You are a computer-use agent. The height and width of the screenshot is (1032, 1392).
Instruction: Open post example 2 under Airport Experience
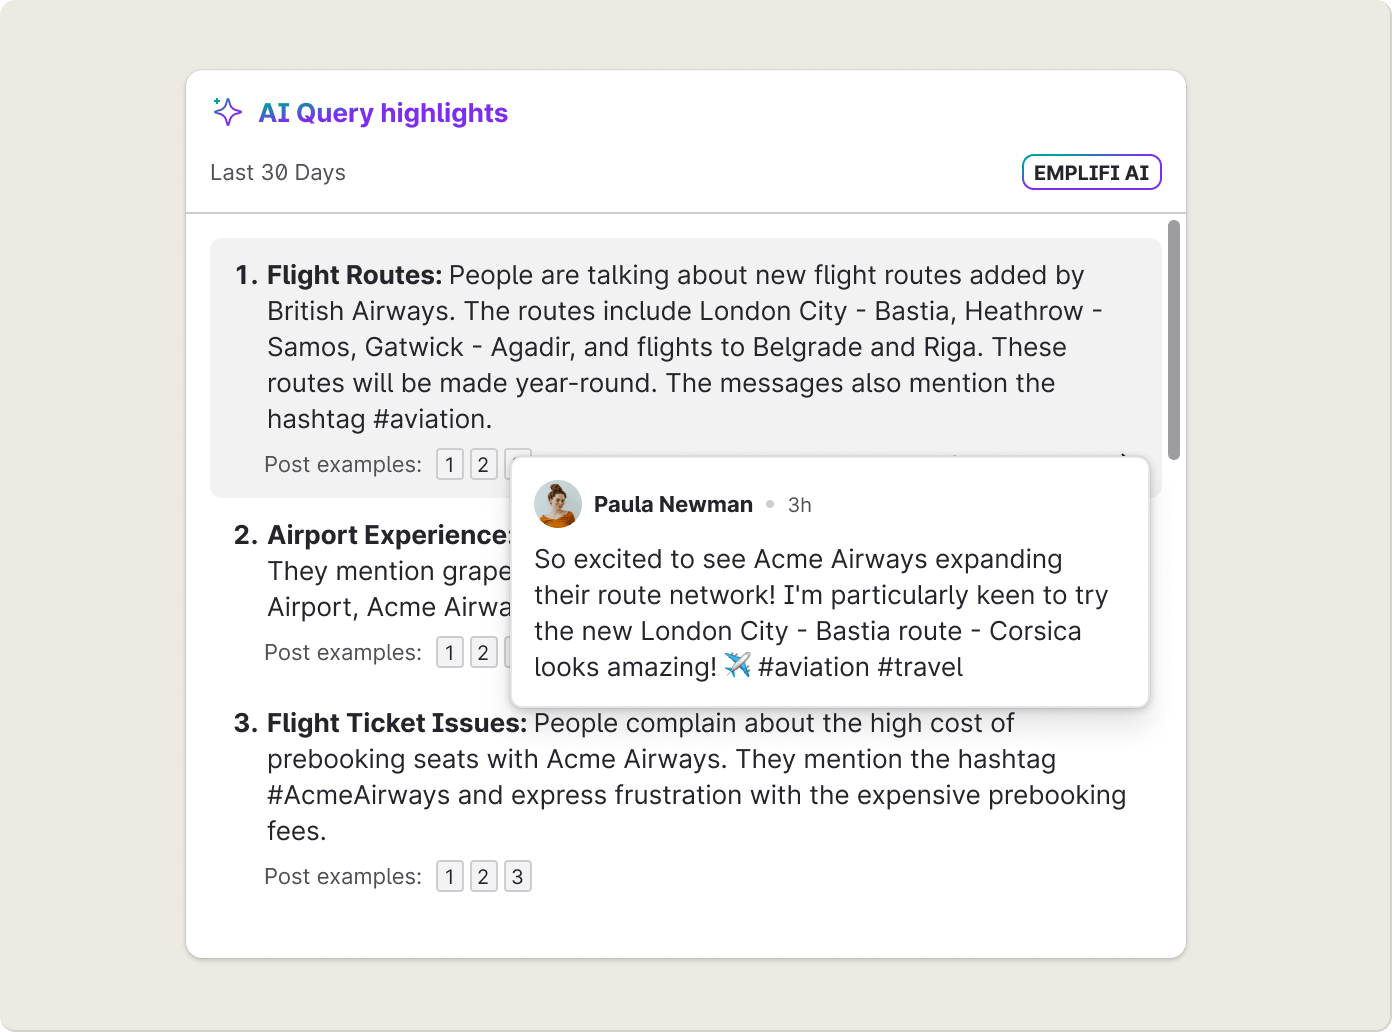coord(484,653)
